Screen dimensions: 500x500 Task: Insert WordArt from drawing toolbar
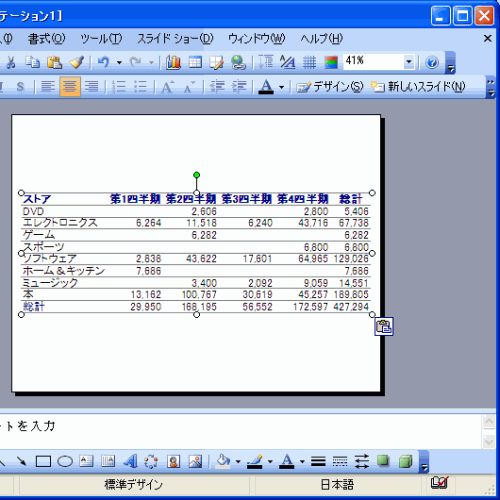(130, 461)
